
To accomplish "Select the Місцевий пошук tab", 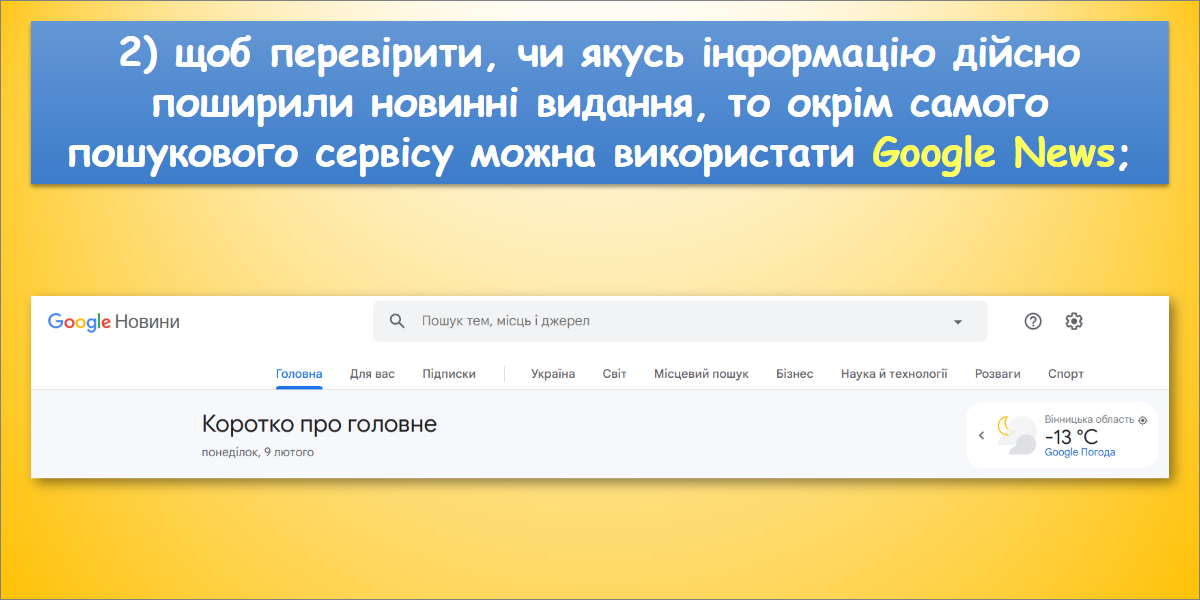I will pyautogui.click(x=701, y=374).
